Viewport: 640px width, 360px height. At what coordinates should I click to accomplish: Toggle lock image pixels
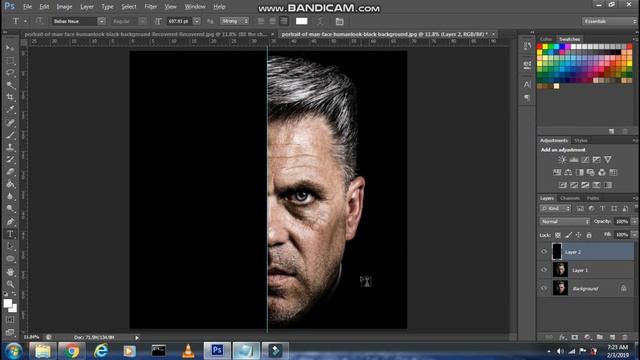pyautogui.click(x=568, y=235)
